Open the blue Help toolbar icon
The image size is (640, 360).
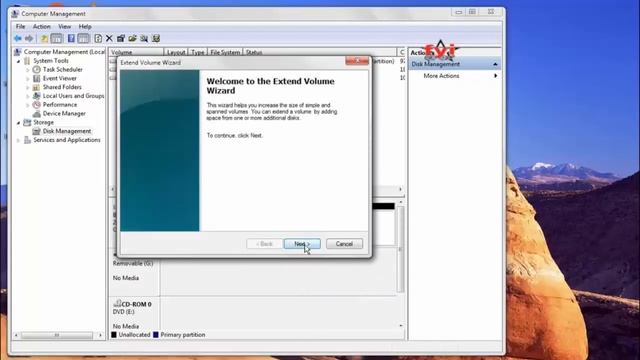pos(71,38)
